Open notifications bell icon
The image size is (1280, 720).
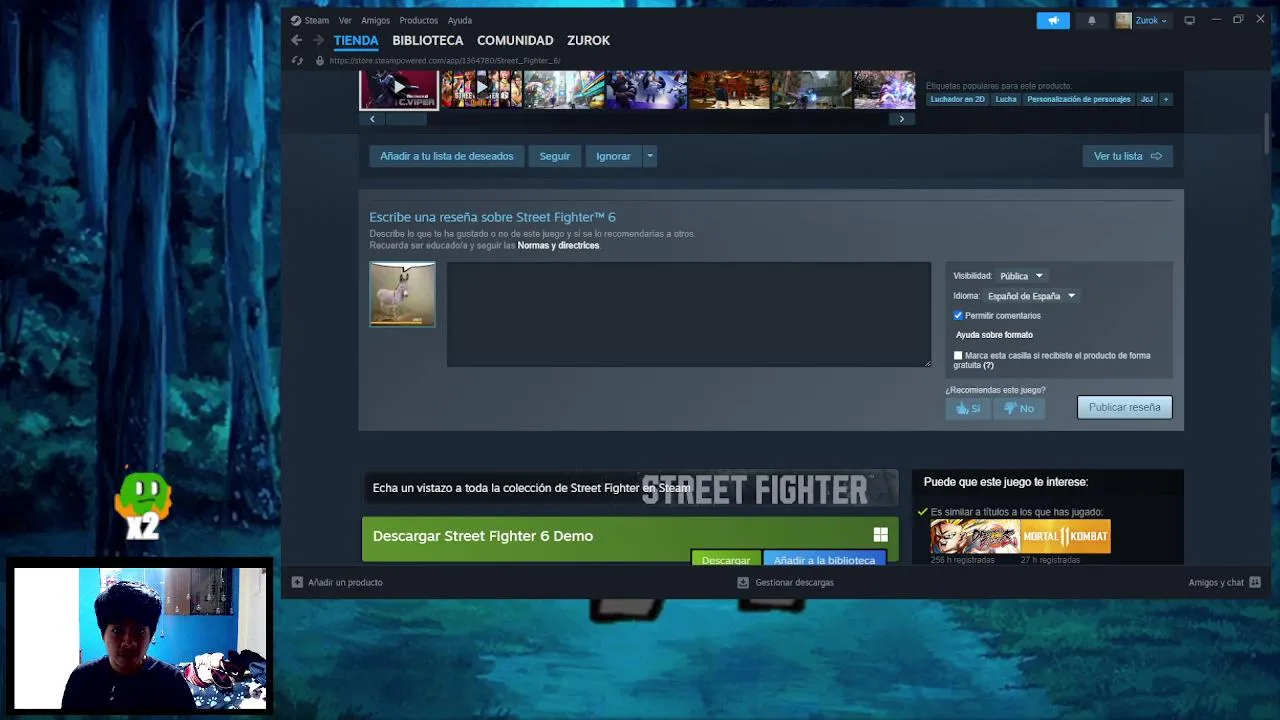click(x=1092, y=20)
